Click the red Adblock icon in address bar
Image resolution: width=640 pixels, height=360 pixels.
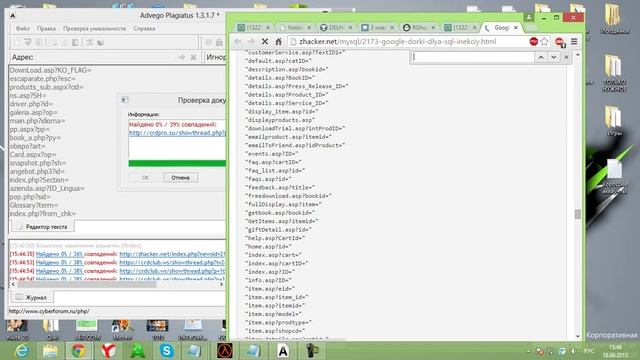pyautogui.click(x=533, y=42)
